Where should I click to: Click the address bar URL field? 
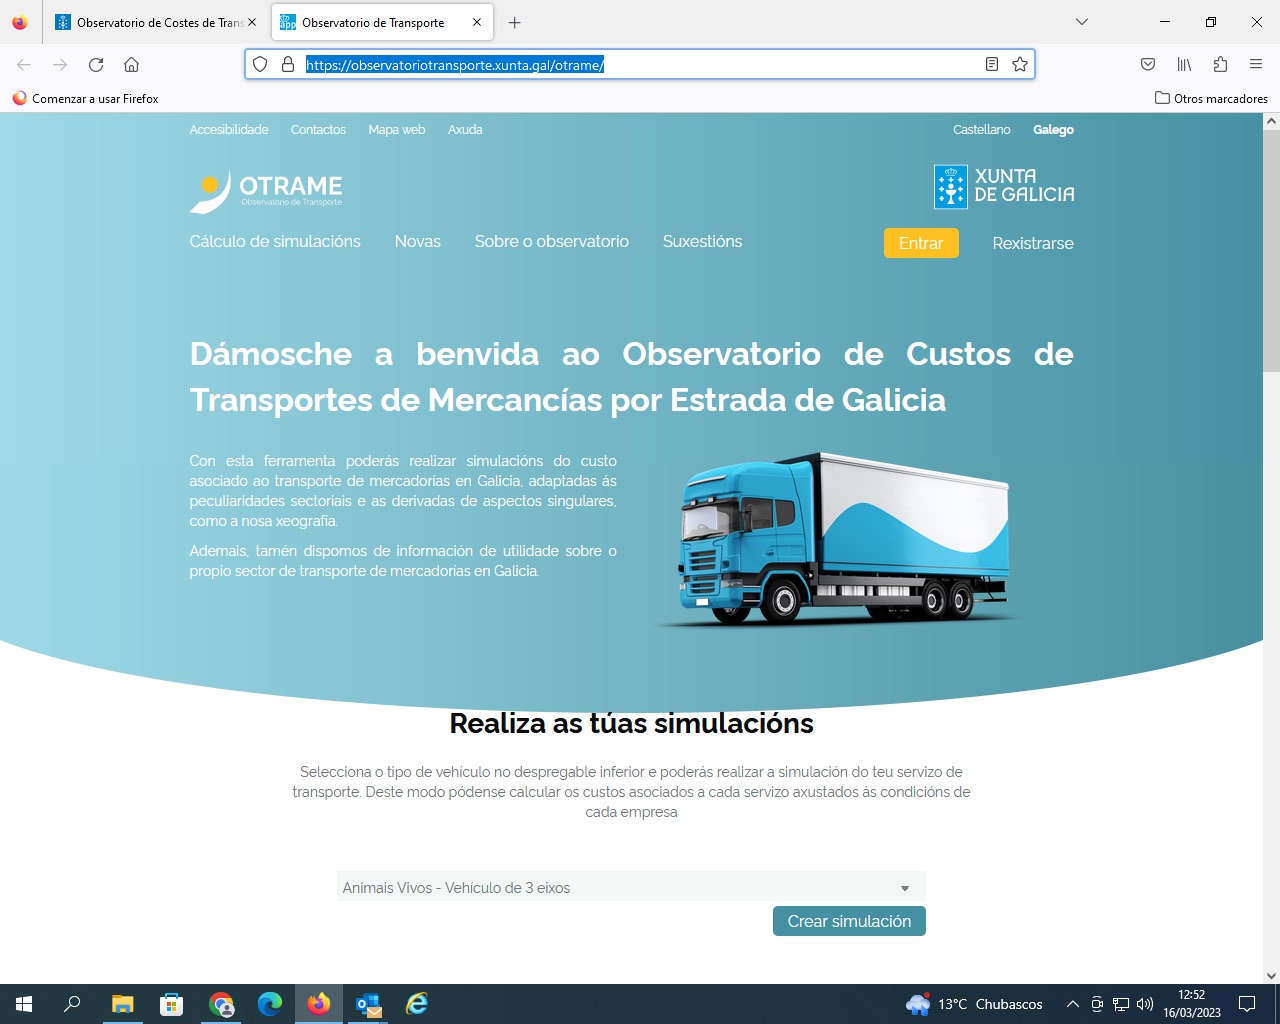coord(640,65)
